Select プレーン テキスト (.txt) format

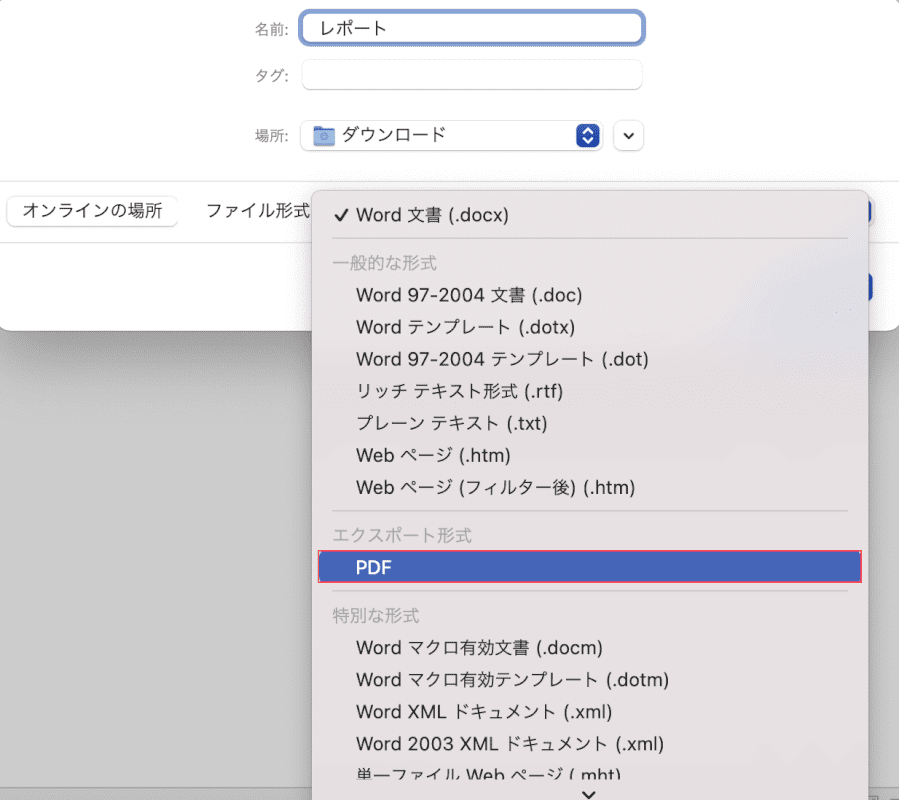[589, 423]
